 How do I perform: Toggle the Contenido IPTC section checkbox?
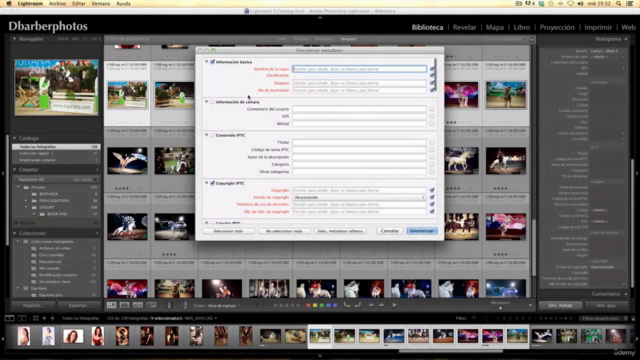tap(213, 135)
